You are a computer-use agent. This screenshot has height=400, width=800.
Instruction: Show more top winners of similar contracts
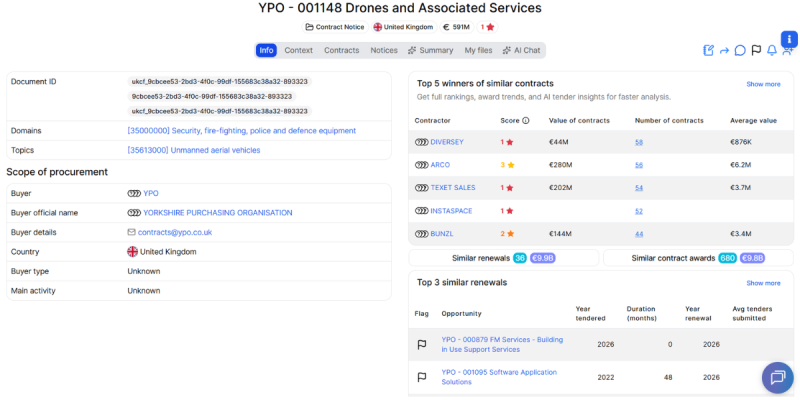pyautogui.click(x=763, y=84)
